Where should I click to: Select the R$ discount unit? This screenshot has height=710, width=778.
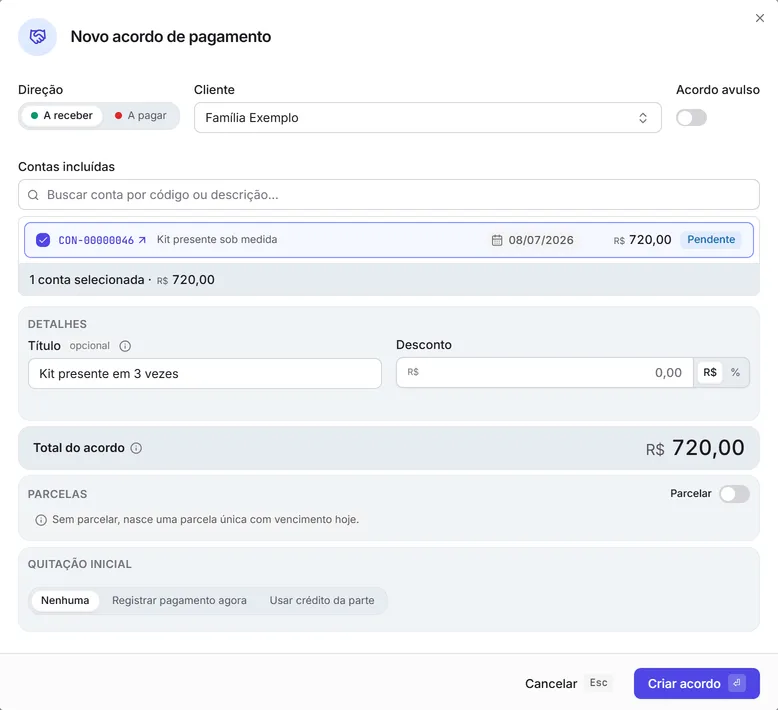710,373
